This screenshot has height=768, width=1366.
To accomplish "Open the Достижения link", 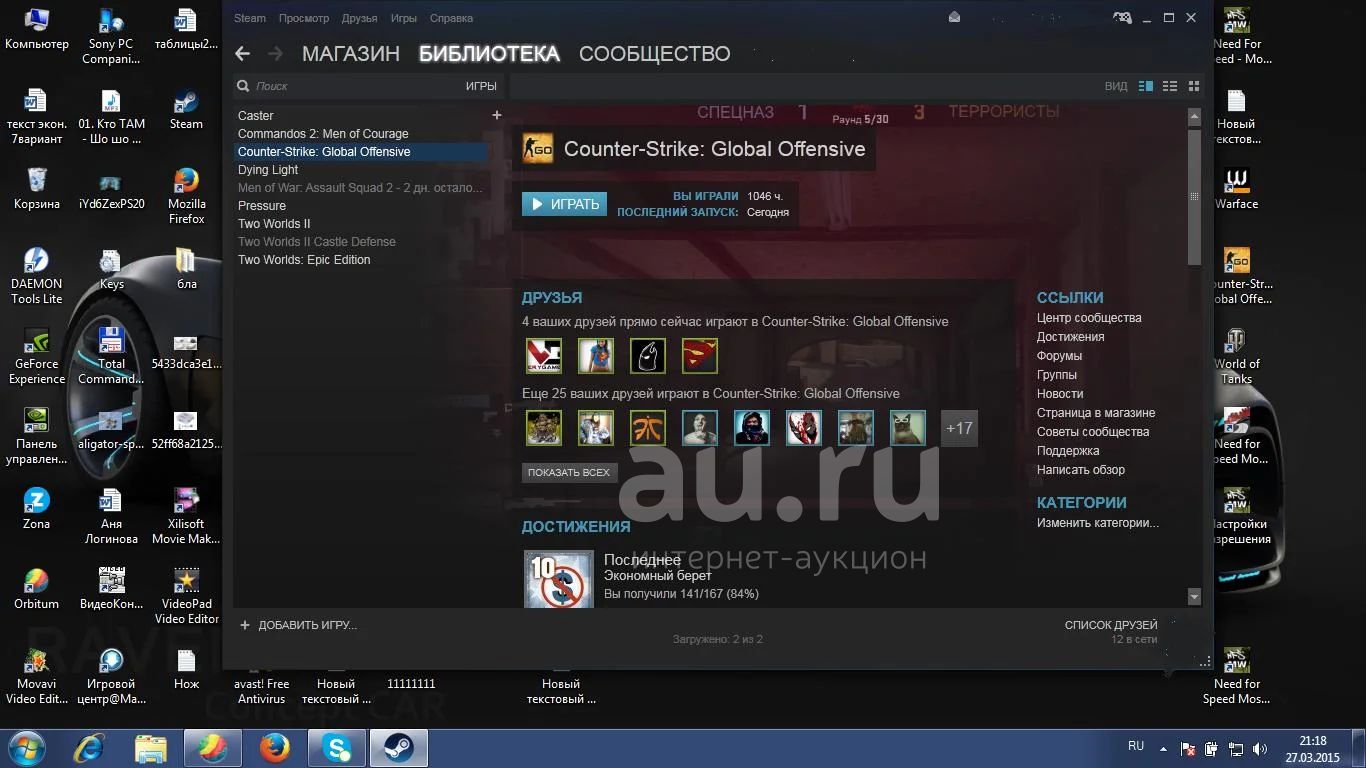I will [1071, 337].
